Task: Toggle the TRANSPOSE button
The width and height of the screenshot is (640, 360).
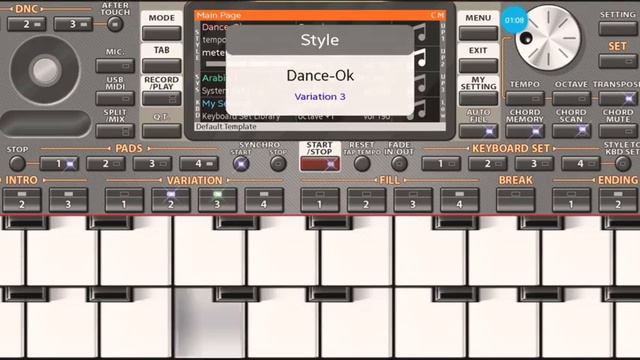Action: click(x=618, y=98)
